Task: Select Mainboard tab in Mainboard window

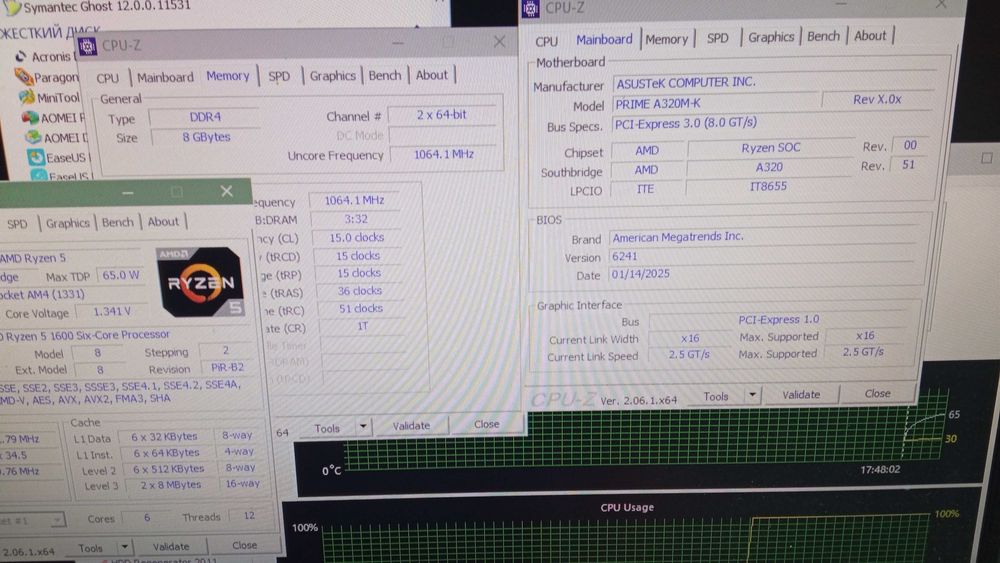Action: tap(604, 40)
